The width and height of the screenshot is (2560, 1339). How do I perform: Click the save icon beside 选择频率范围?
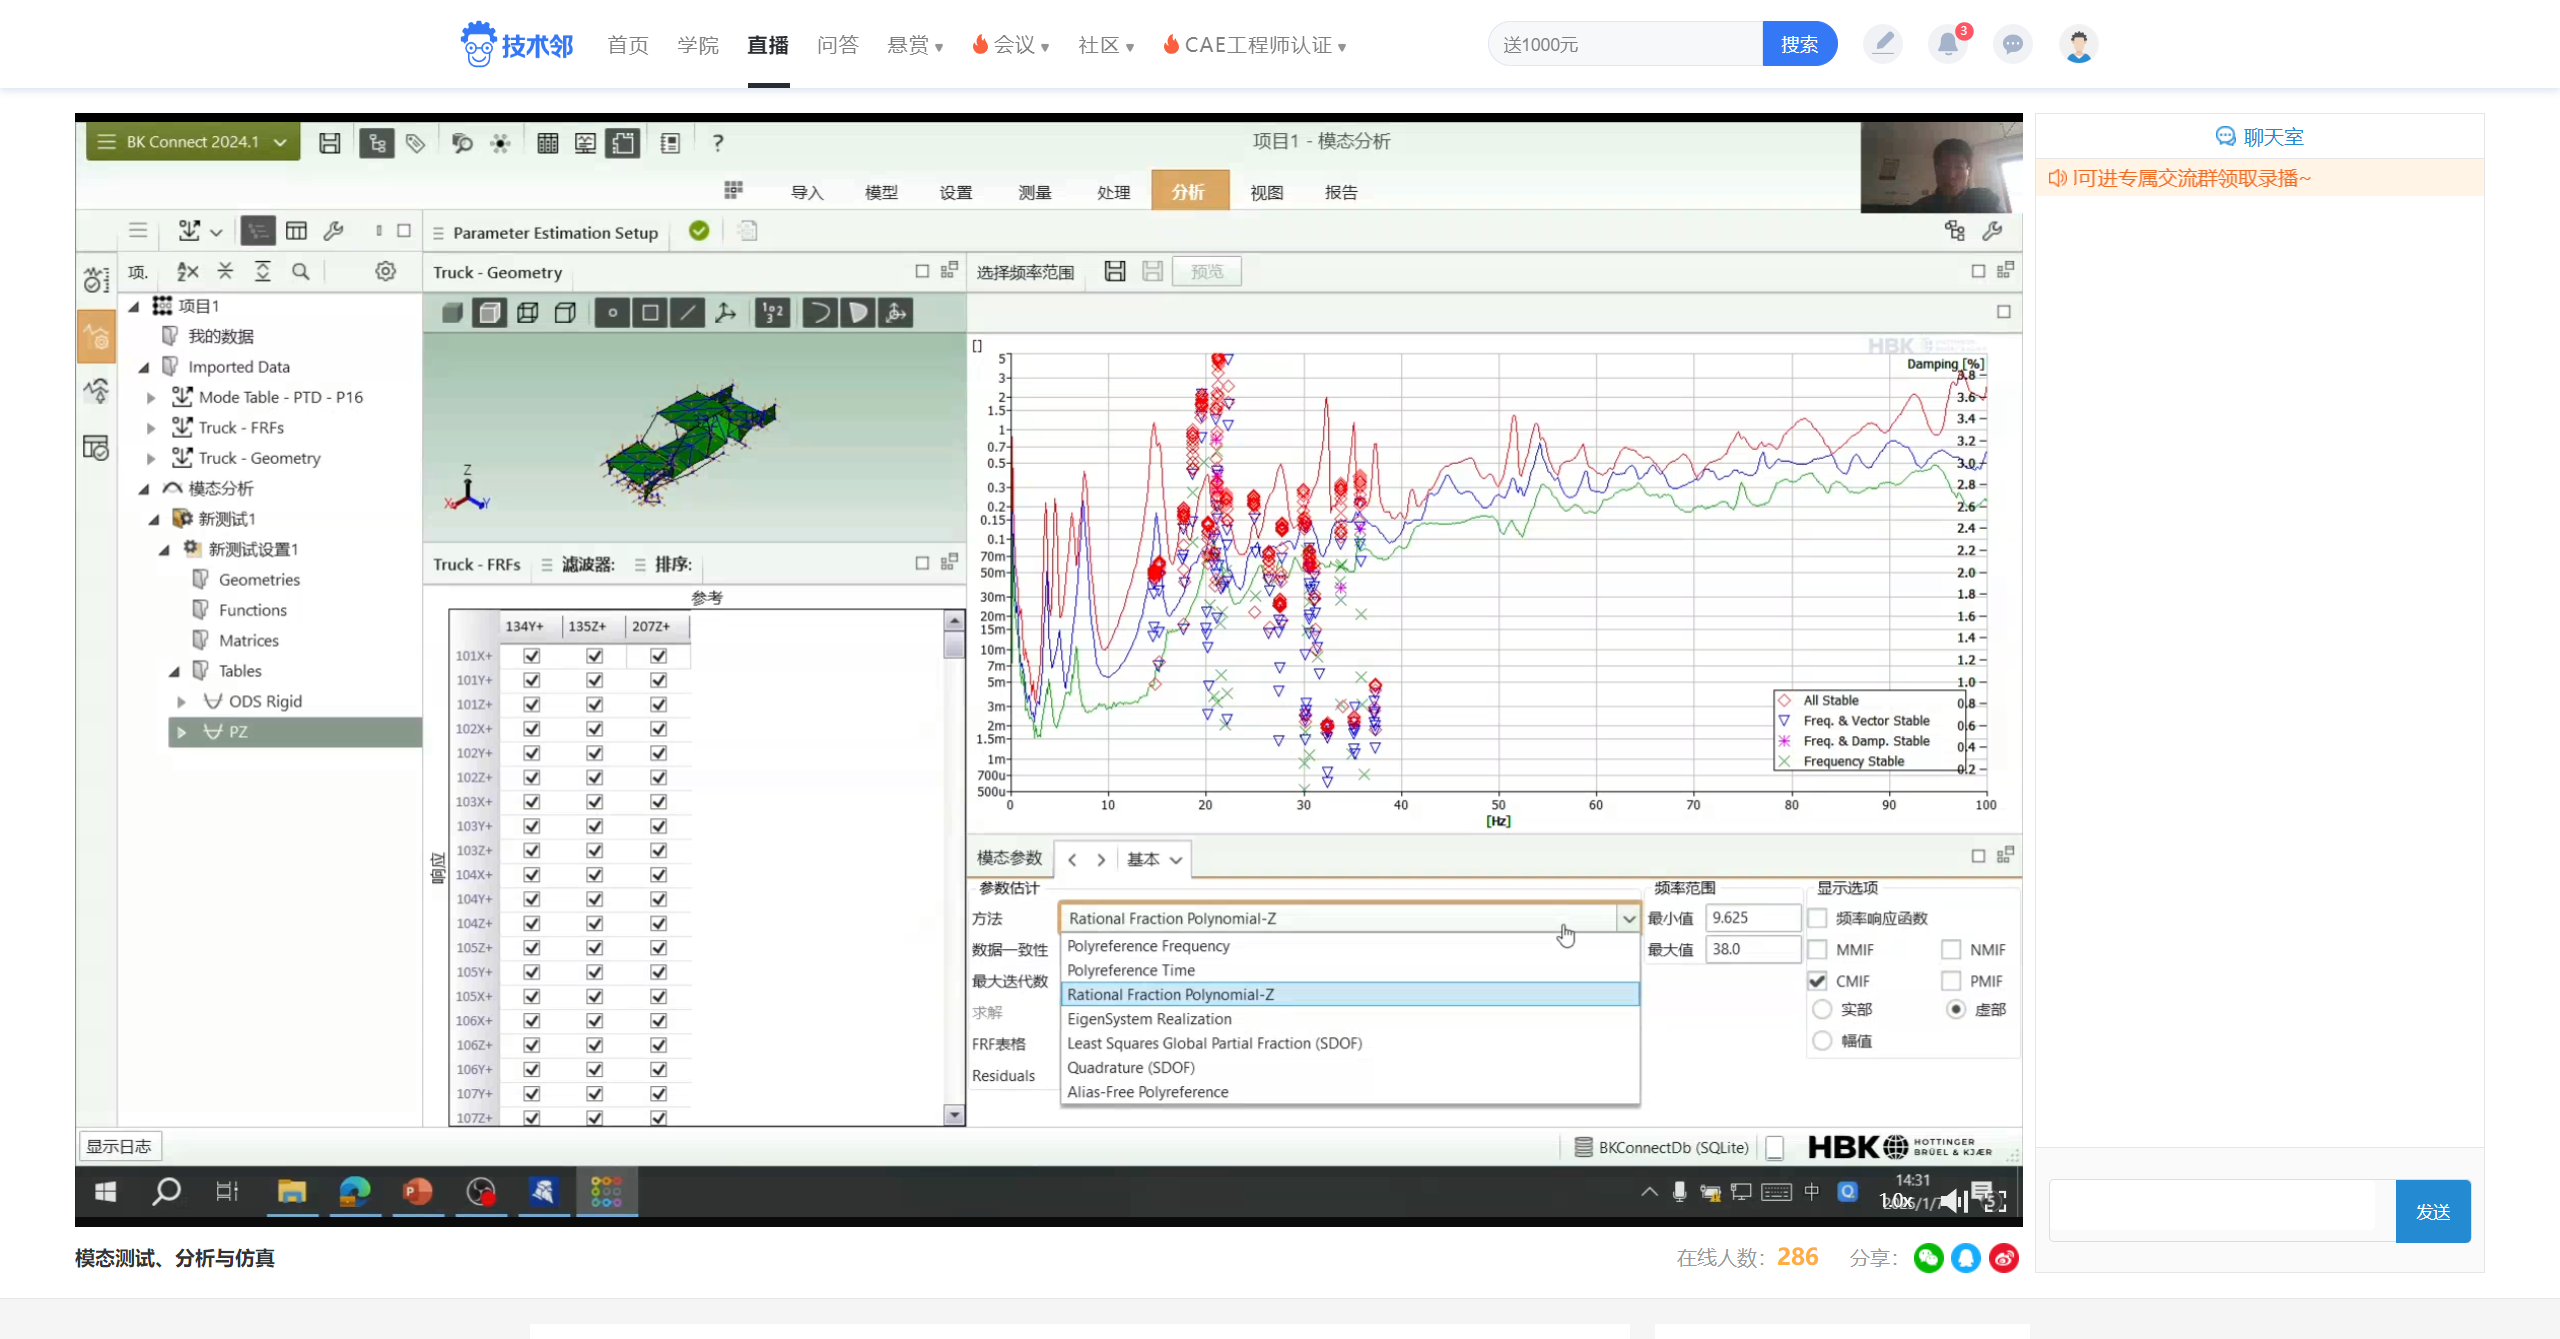pos(1115,271)
